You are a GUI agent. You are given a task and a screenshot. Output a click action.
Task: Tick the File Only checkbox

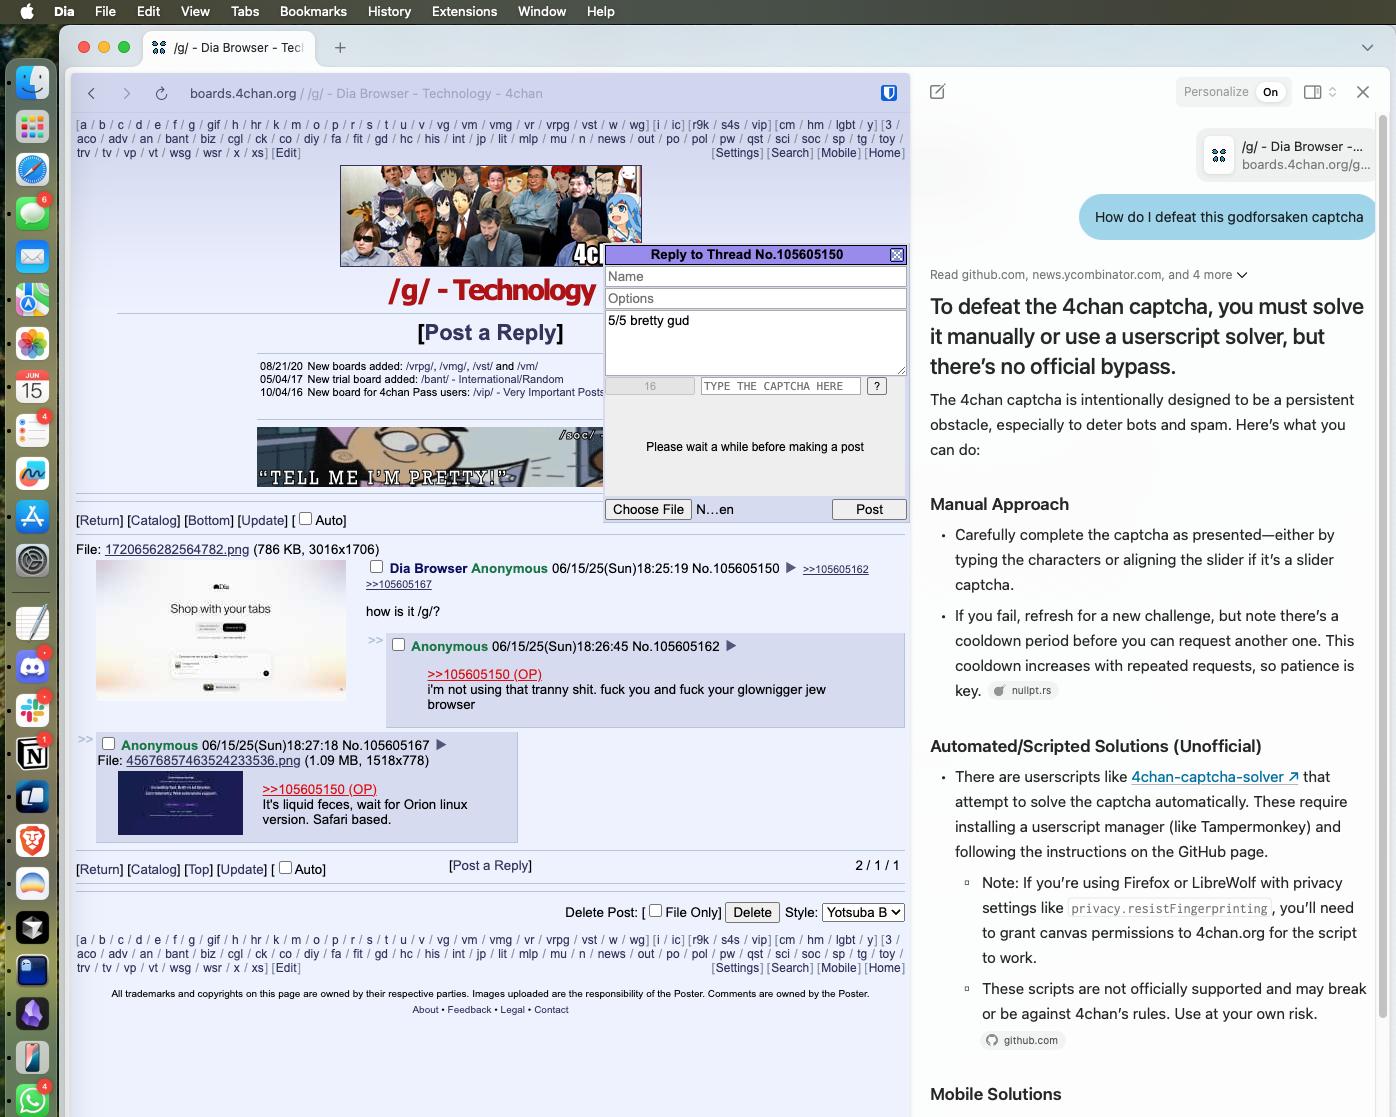[x=655, y=911]
